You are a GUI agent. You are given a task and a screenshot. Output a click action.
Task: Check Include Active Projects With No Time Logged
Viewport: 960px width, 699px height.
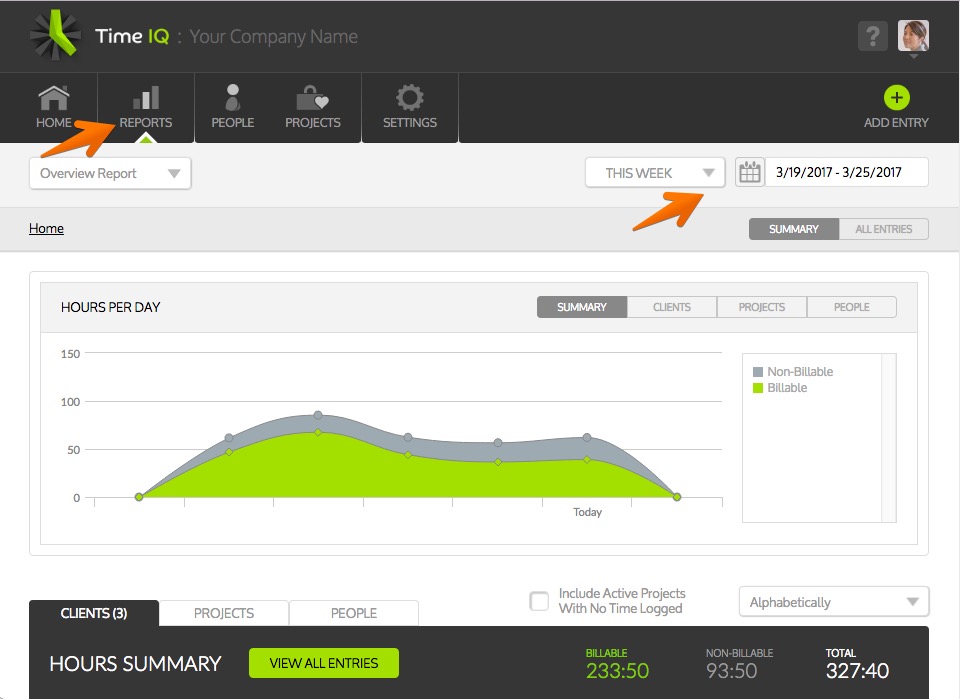click(539, 601)
